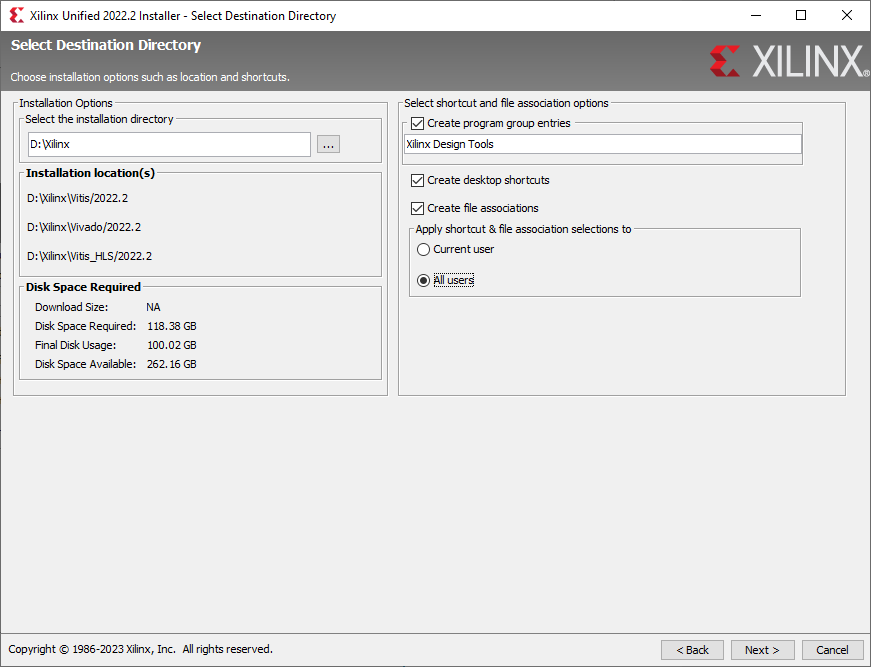This screenshot has height=667, width=871.
Task: Go to the previous step with Back
Action: click(x=692, y=650)
